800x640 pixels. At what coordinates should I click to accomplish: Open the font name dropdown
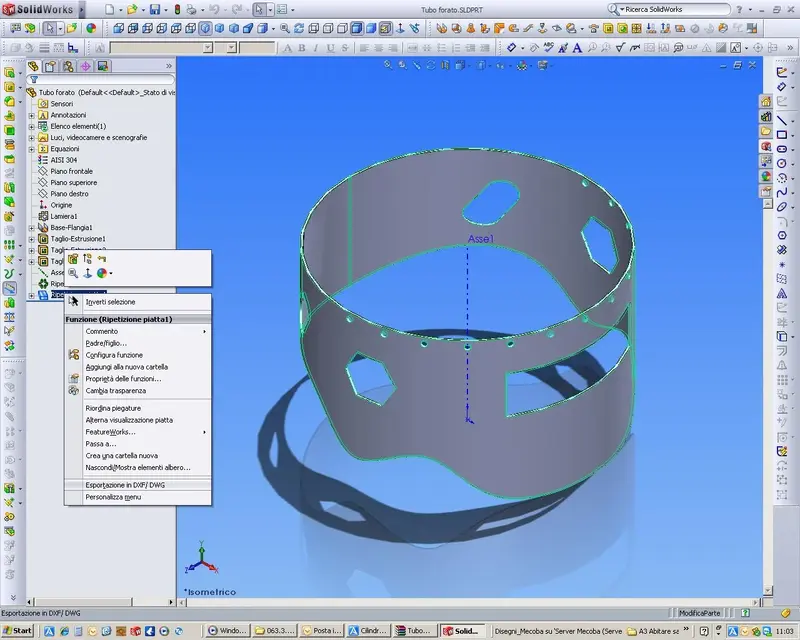[208, 48]
